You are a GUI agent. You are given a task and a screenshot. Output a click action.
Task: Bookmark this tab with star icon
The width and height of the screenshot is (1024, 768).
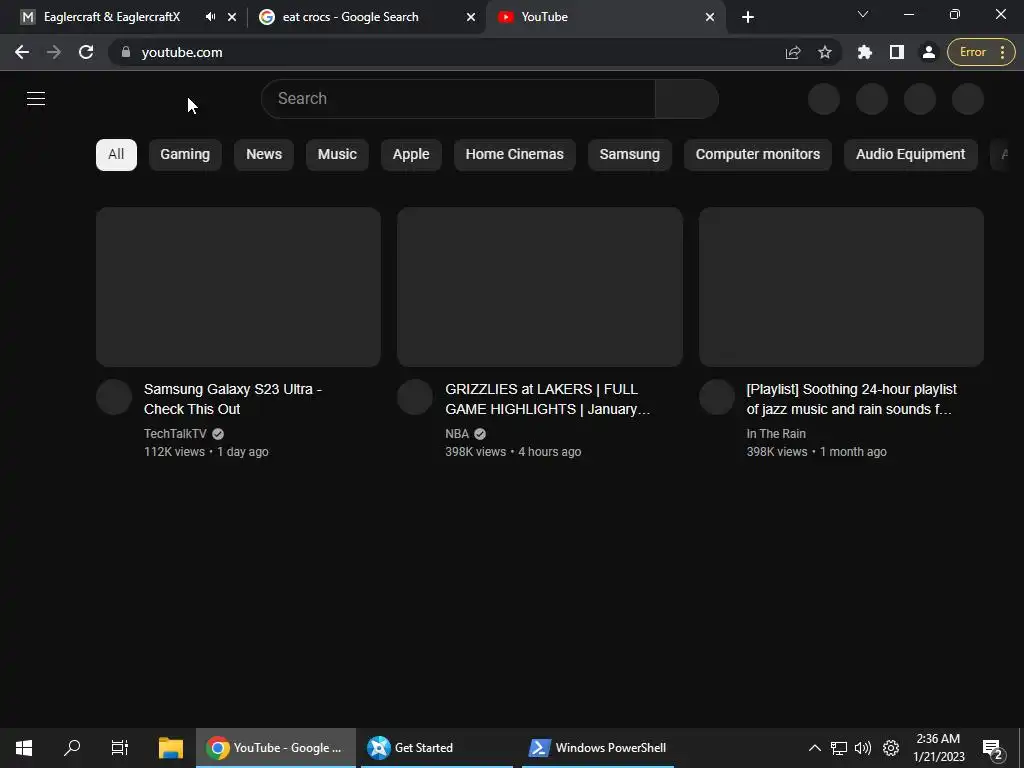tap(825, 52)
